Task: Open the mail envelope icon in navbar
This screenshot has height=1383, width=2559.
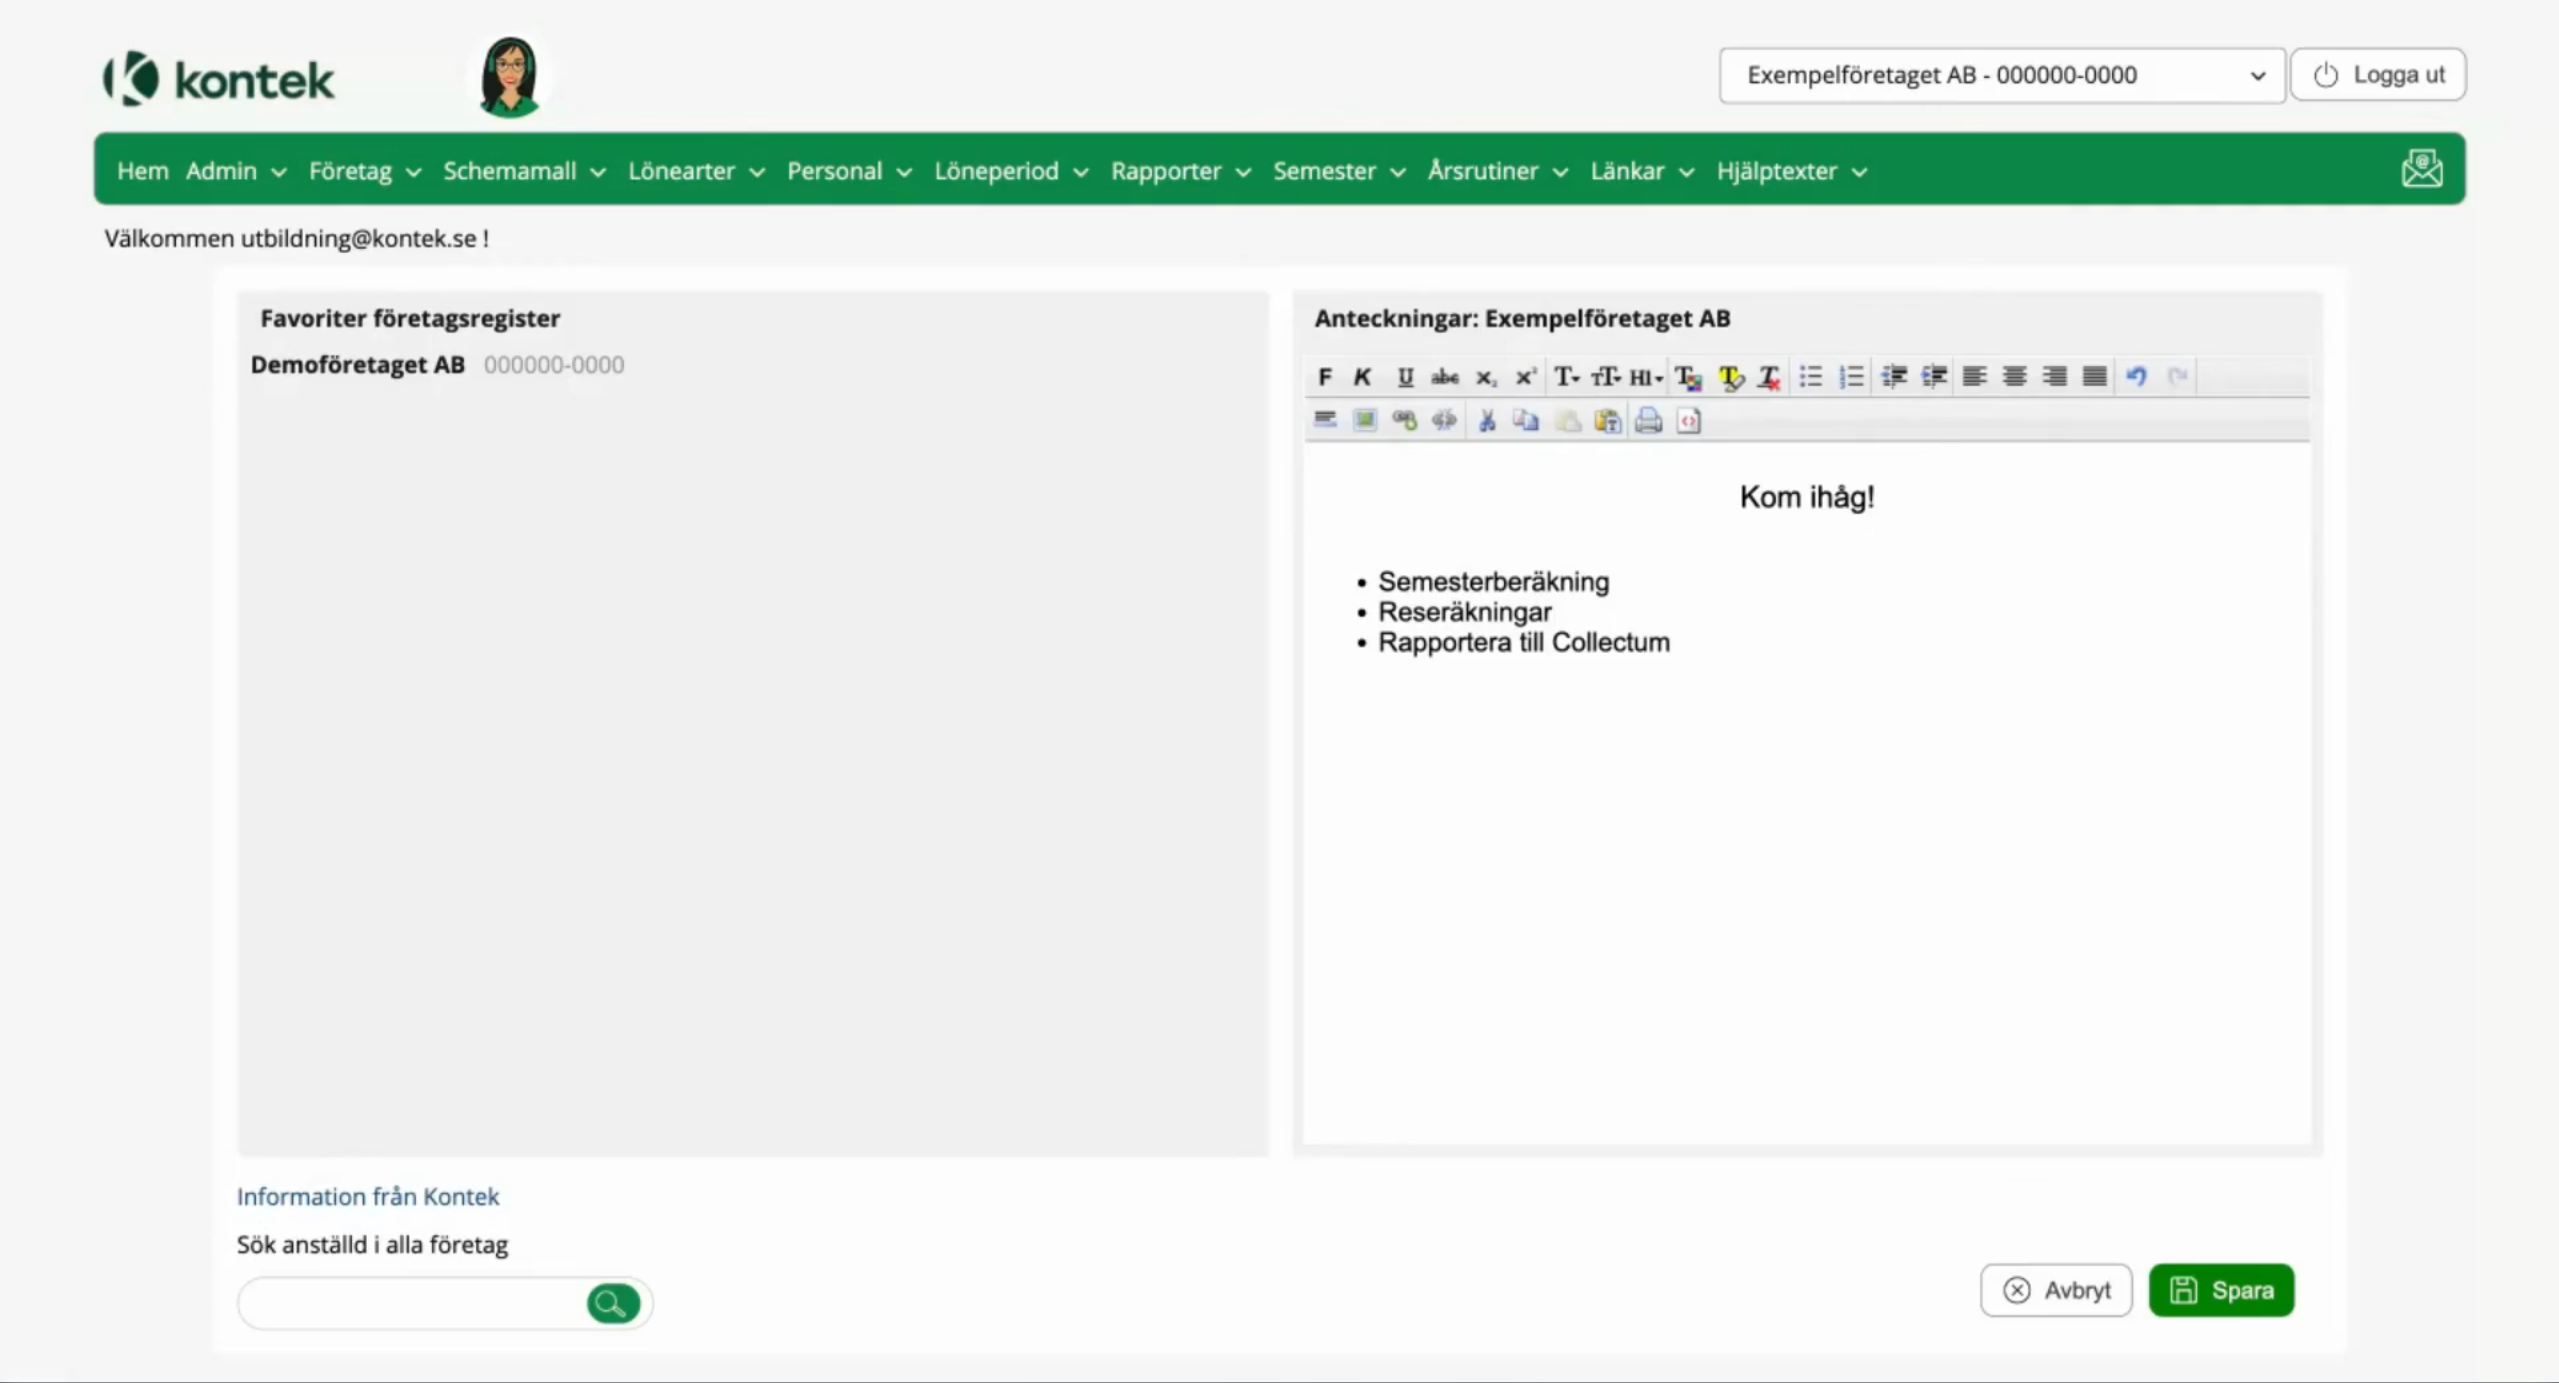Action: tap(2422, 169)
